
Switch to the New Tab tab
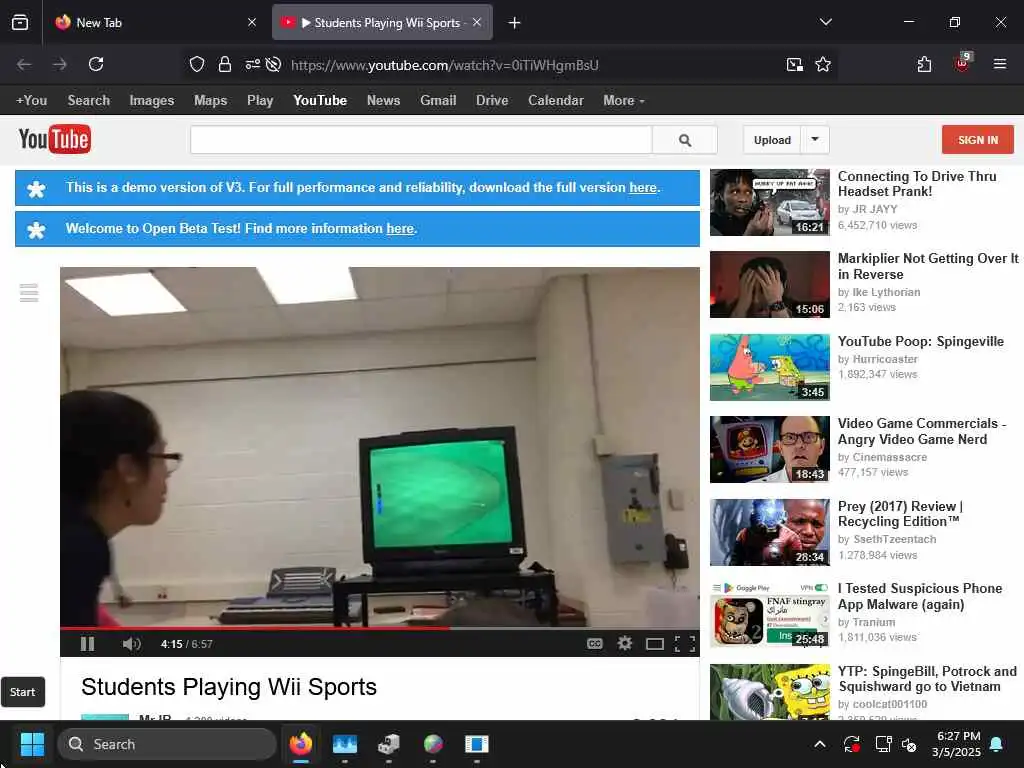153,22
